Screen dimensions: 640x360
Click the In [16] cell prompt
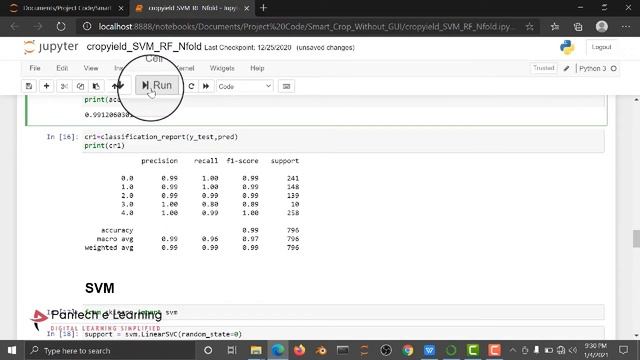point(62,137)
